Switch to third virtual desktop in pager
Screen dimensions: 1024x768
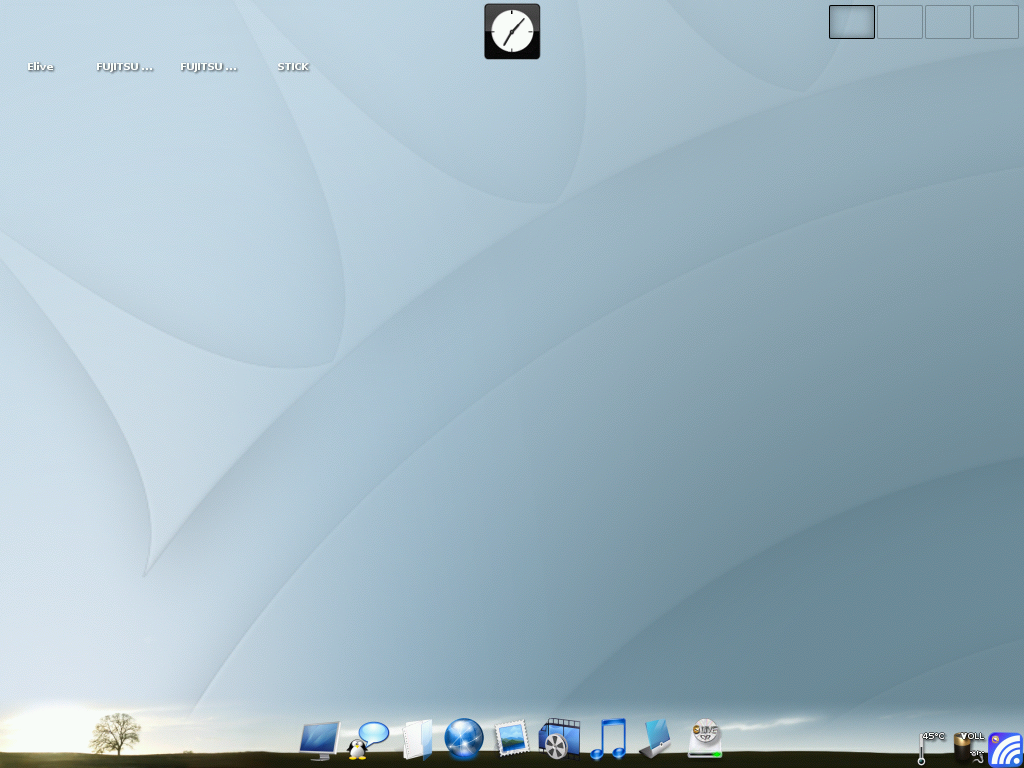(x=948, y=22)
